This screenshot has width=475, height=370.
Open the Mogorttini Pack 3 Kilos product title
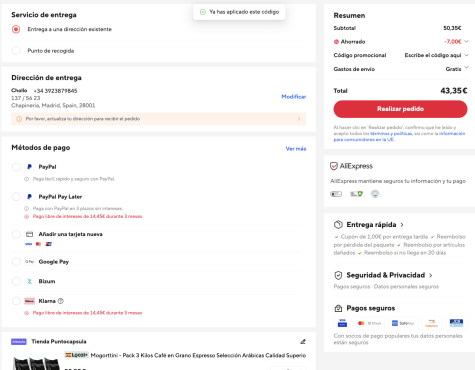point(198,355)
